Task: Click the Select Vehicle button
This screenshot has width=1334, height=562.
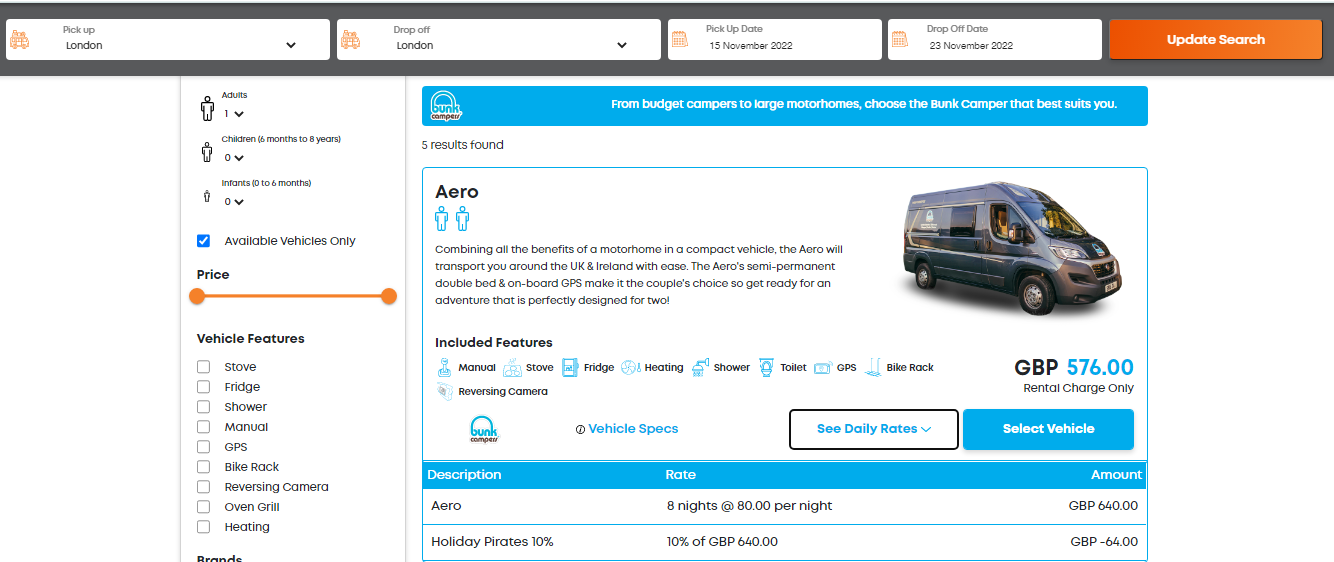Action: pyautogui.click(x=1048, y=429)
